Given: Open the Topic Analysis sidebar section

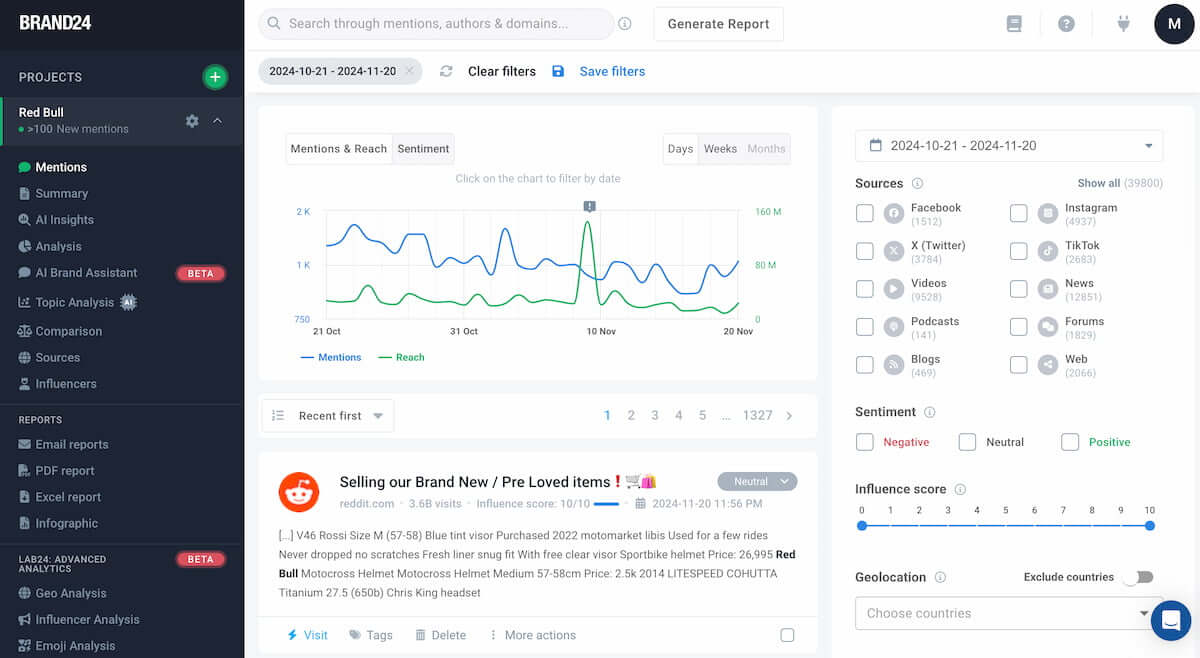Looking at the screenshot, I should click(x=75, y=302).
